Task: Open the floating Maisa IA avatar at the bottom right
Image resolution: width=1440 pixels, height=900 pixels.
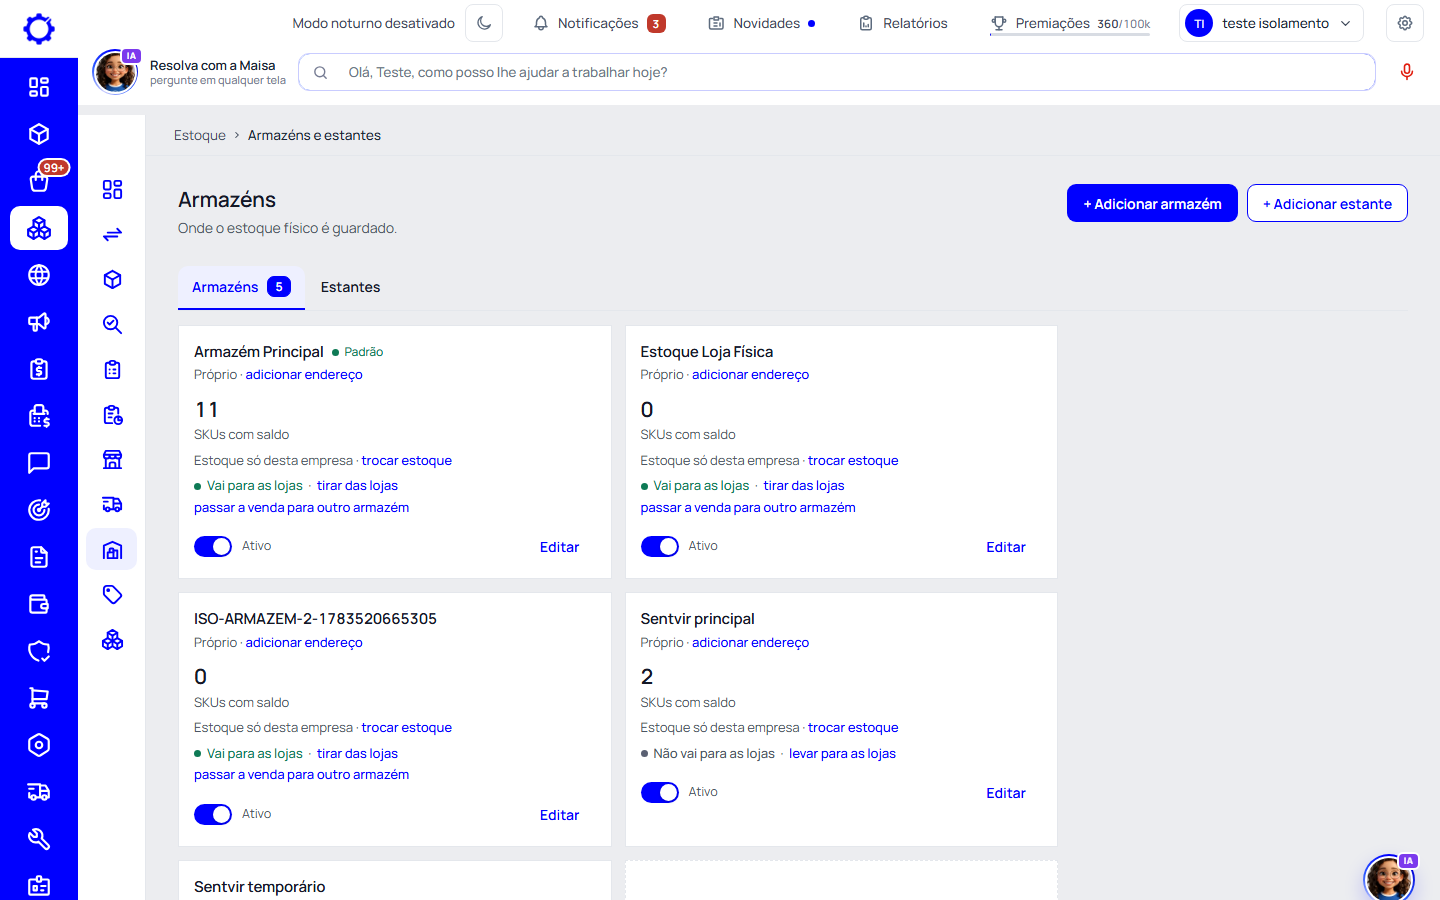Action: [x=1390, y=878]
